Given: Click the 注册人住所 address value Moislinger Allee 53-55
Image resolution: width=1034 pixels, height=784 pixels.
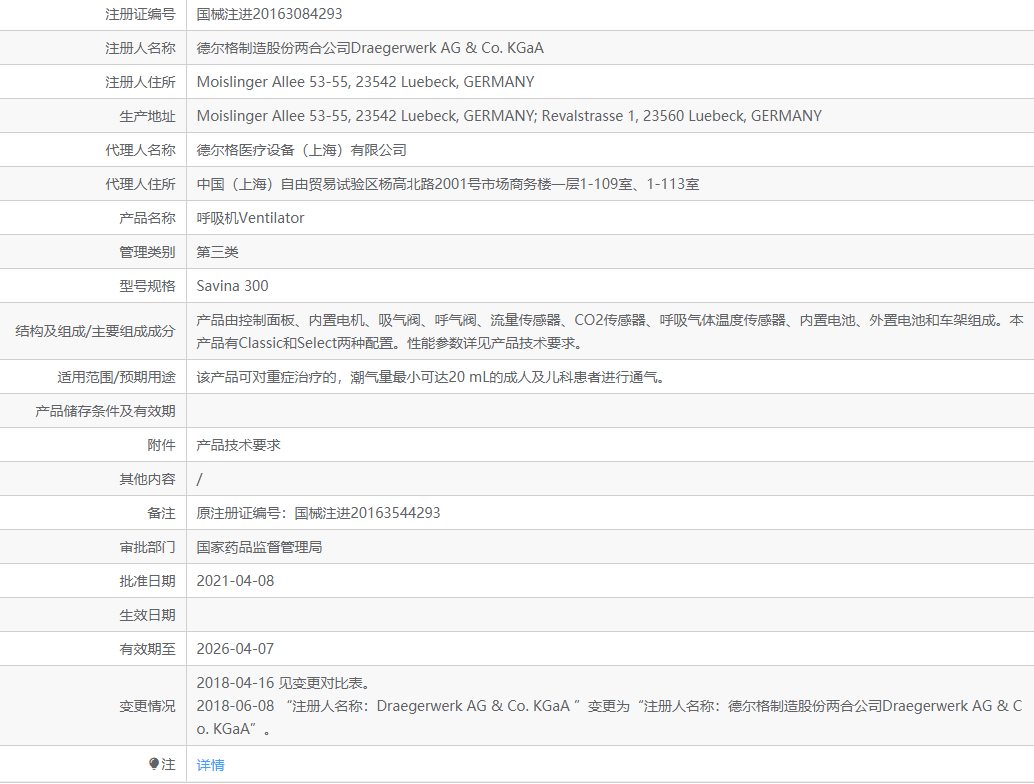Looking at the screenshot, I should [x=365, y=82].
